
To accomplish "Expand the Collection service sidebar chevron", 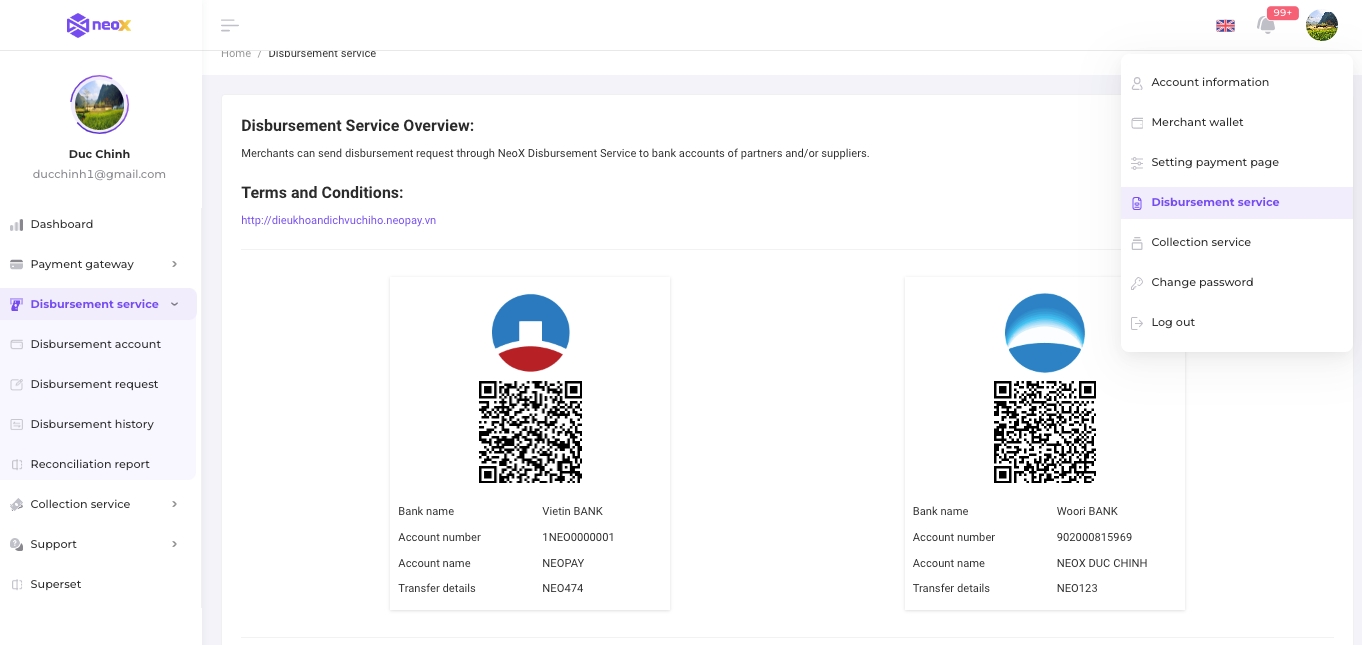I will 174,504.
